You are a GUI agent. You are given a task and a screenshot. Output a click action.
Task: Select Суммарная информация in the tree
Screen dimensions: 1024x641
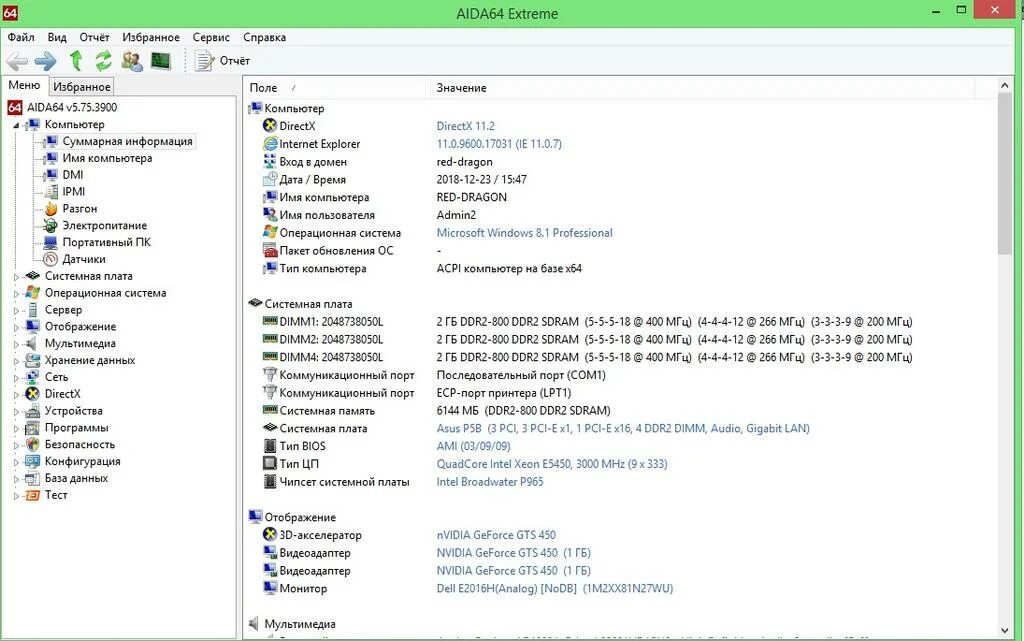(x=127, y=141)
